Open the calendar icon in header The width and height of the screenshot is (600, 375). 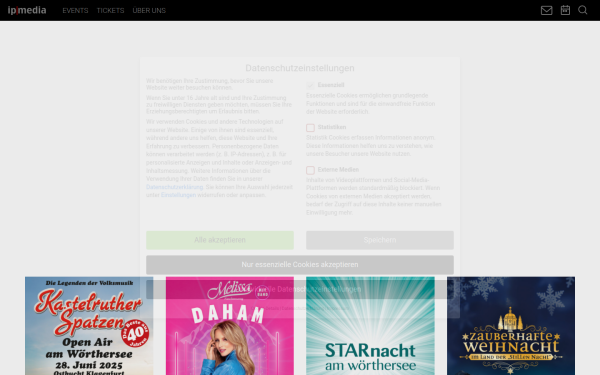[x=565, y=10]
